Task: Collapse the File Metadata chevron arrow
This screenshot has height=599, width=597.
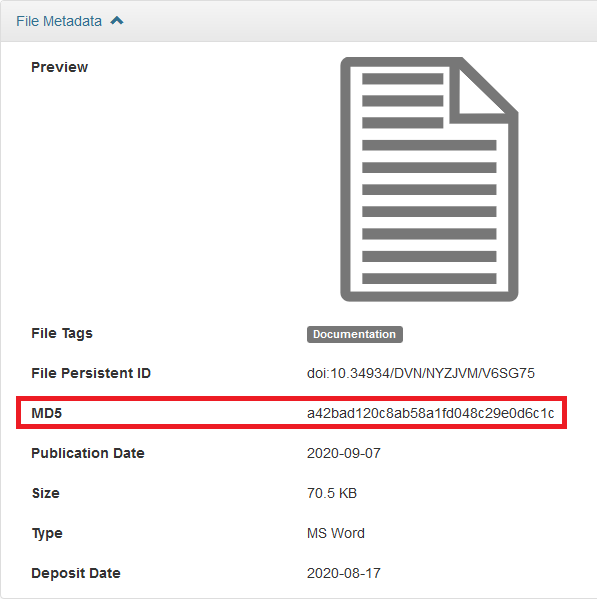Action: [117, 21]
